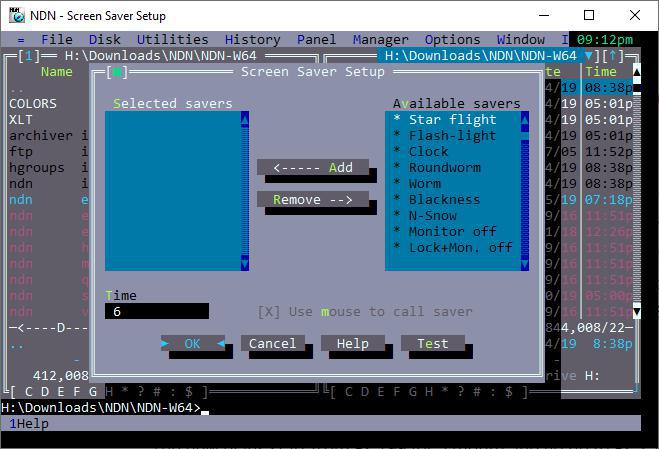
Task: Click the Cancel button
Action: coord(272,343)
